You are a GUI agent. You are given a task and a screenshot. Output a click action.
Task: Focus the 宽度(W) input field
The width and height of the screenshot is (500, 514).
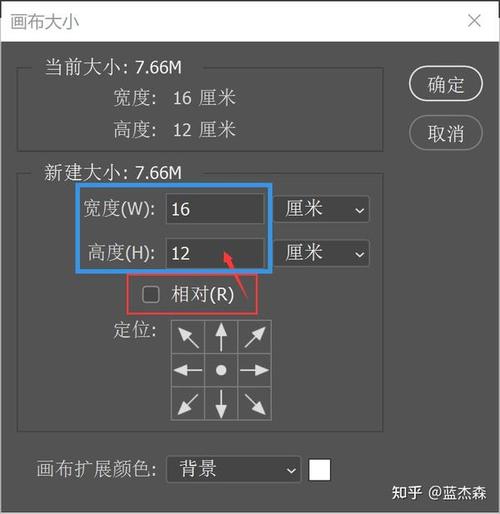(215, 209)
